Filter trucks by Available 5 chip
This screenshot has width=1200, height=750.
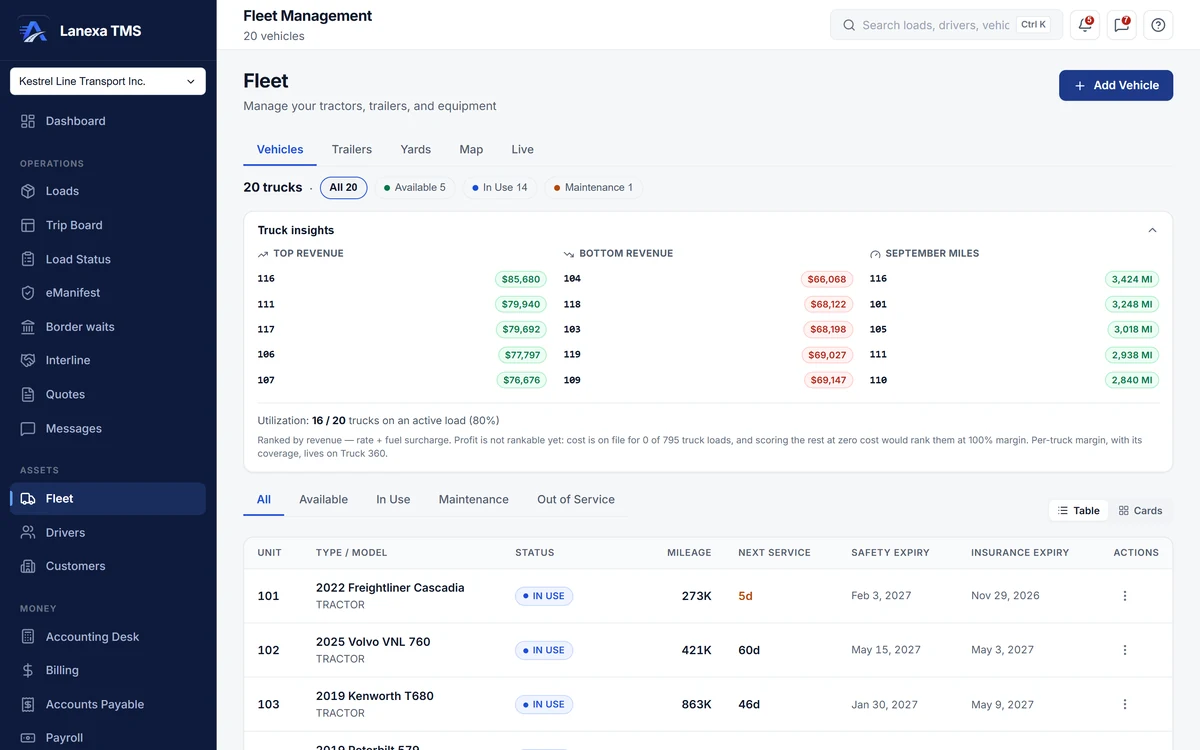[415, 187]
